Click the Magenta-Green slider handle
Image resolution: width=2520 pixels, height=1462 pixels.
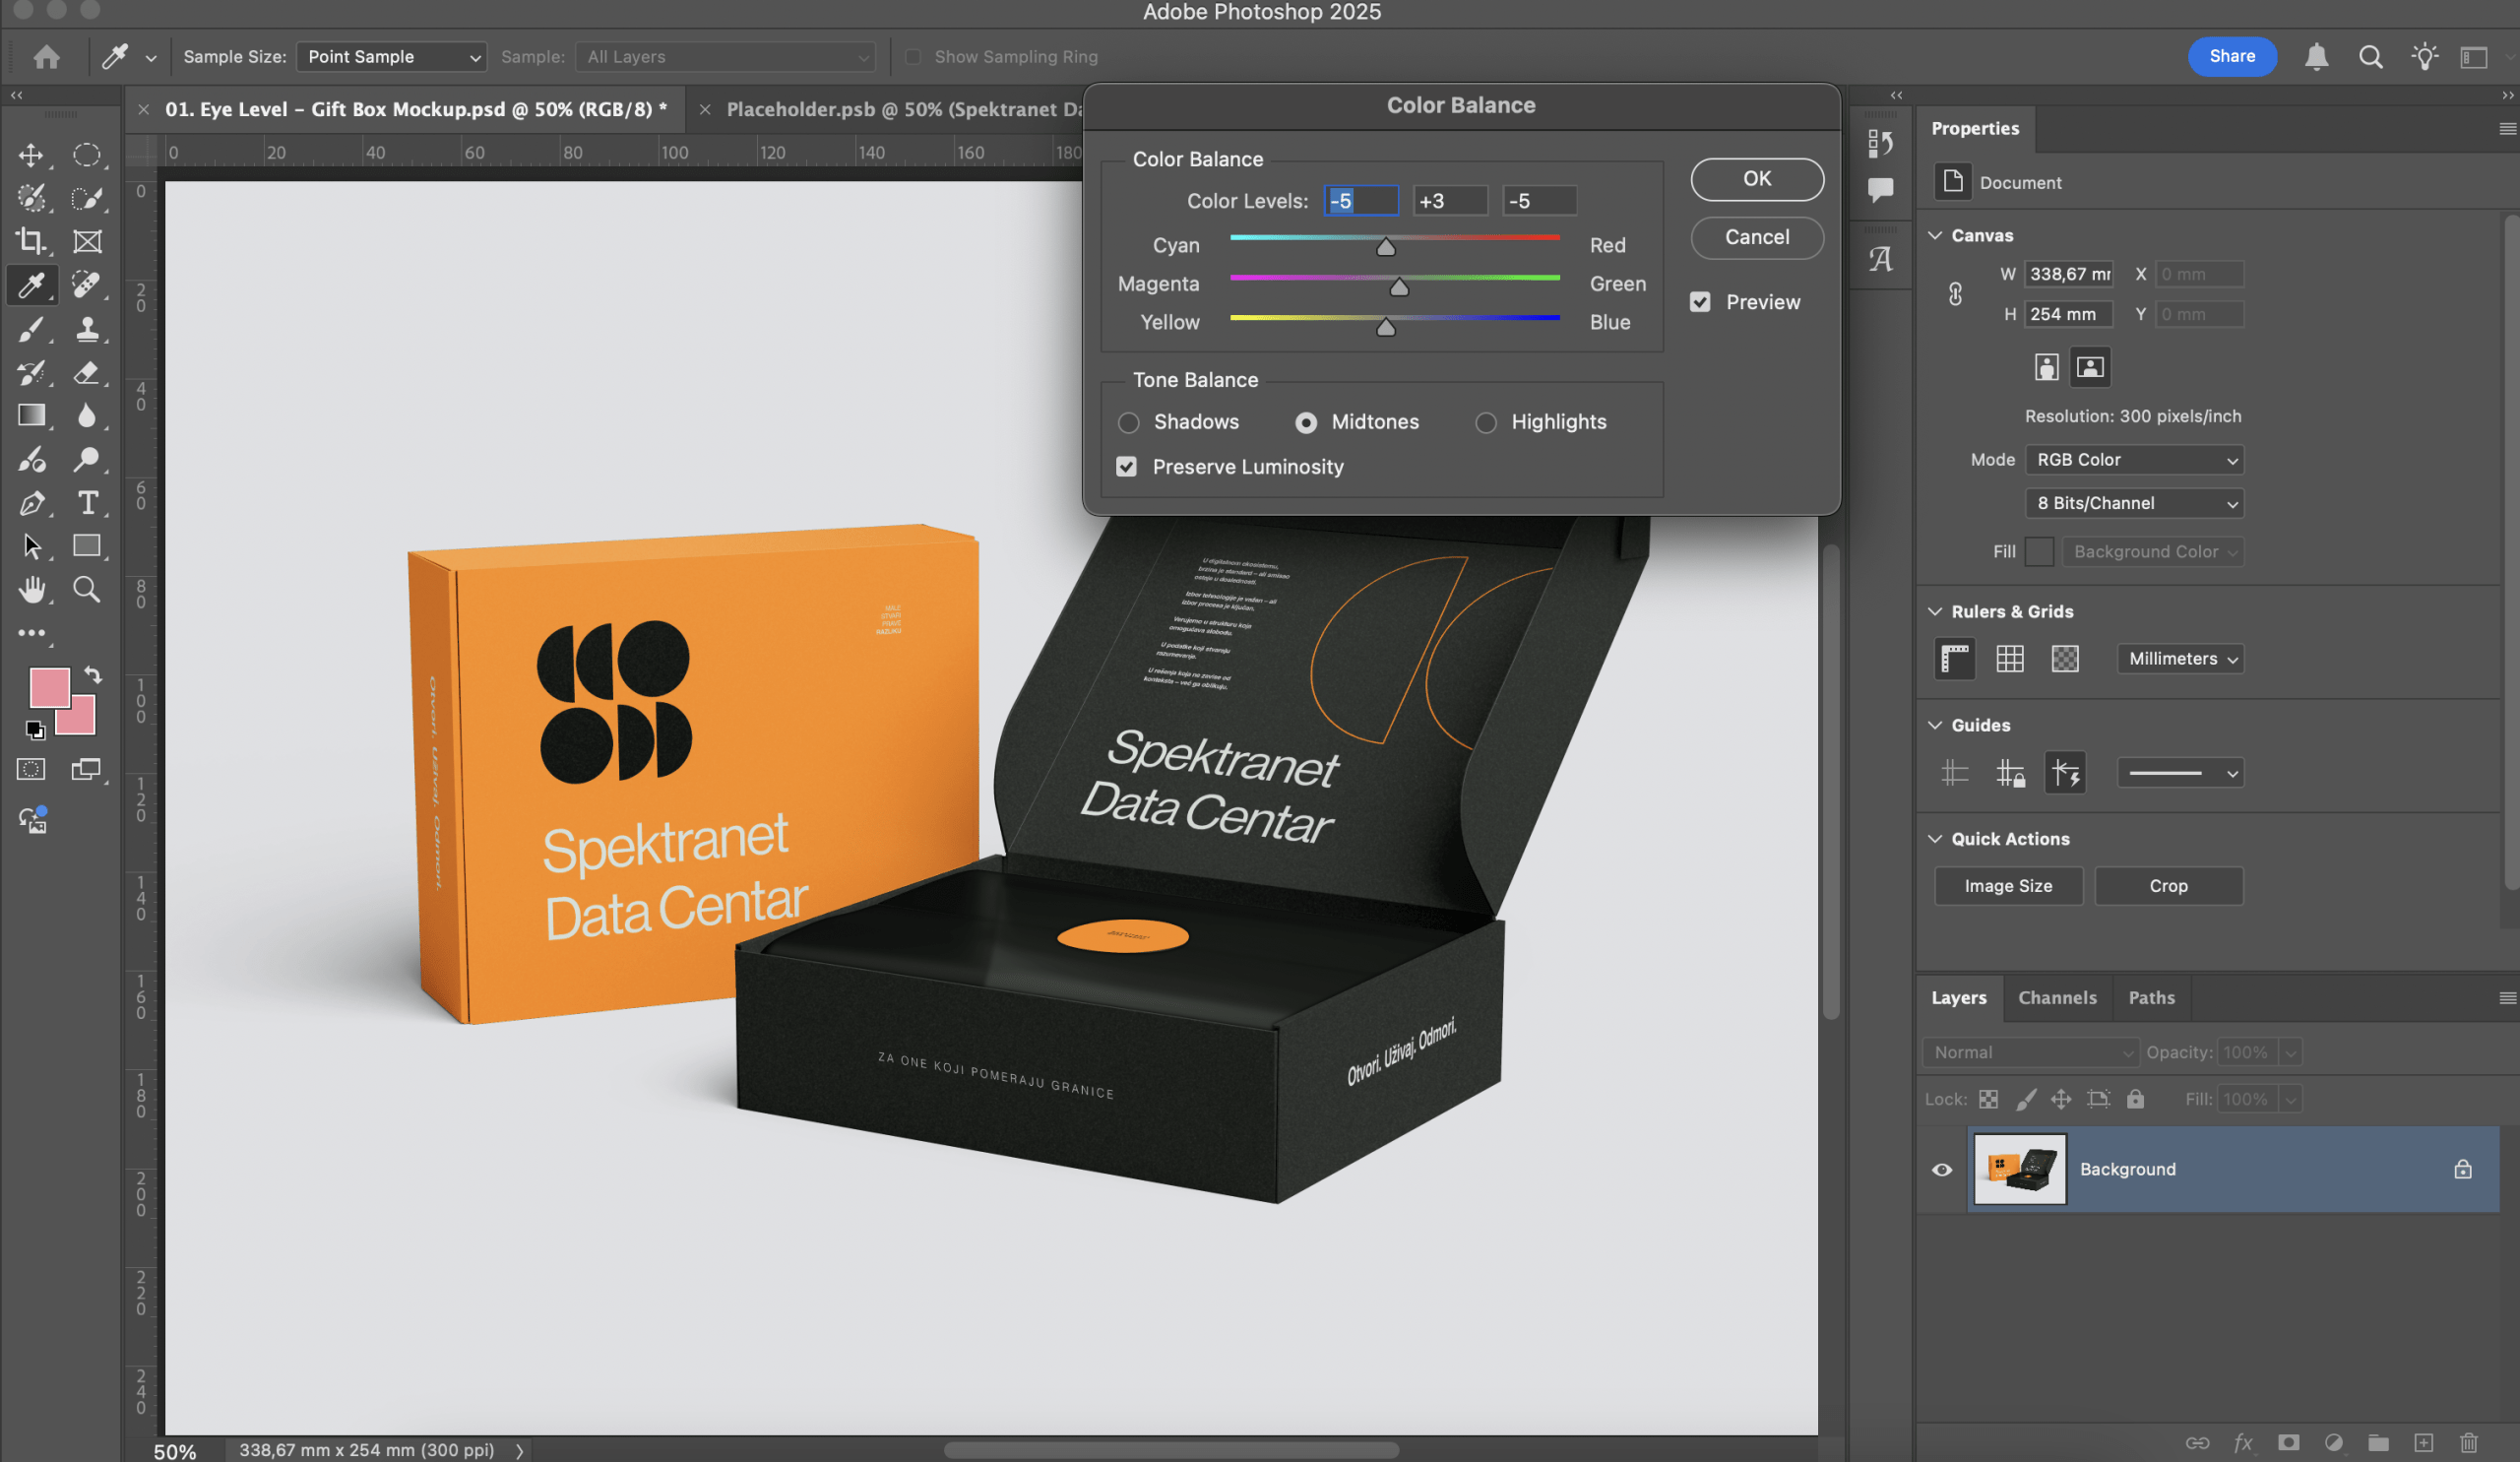(x=1399, y=287)
